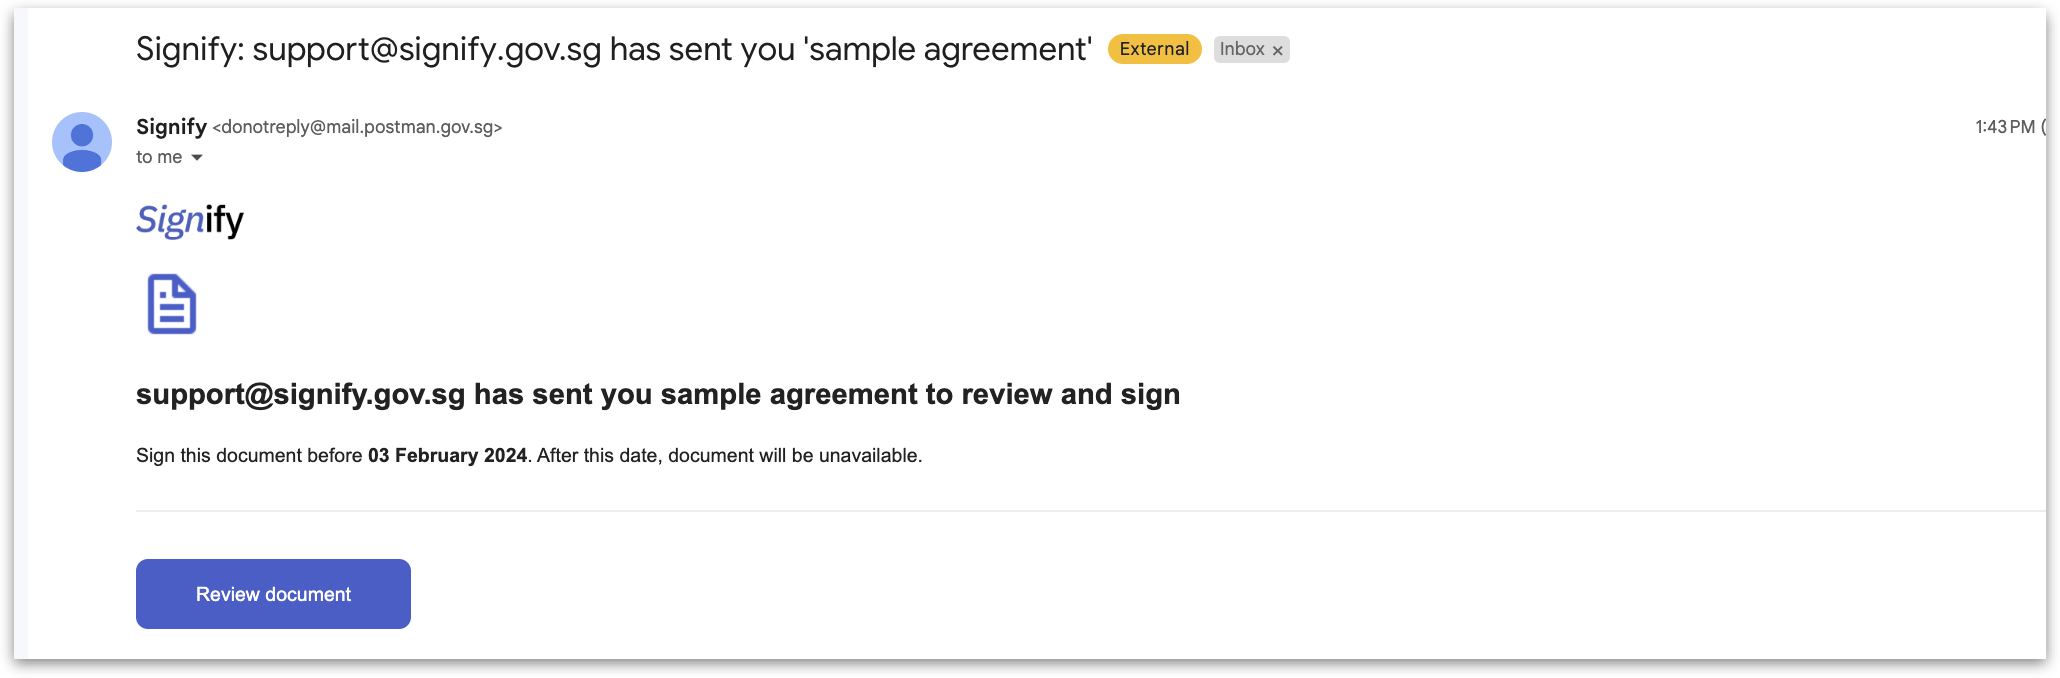Click the 'to me' recipient text
This screenshot has width=2060, height=678.
tap(159, 157)
